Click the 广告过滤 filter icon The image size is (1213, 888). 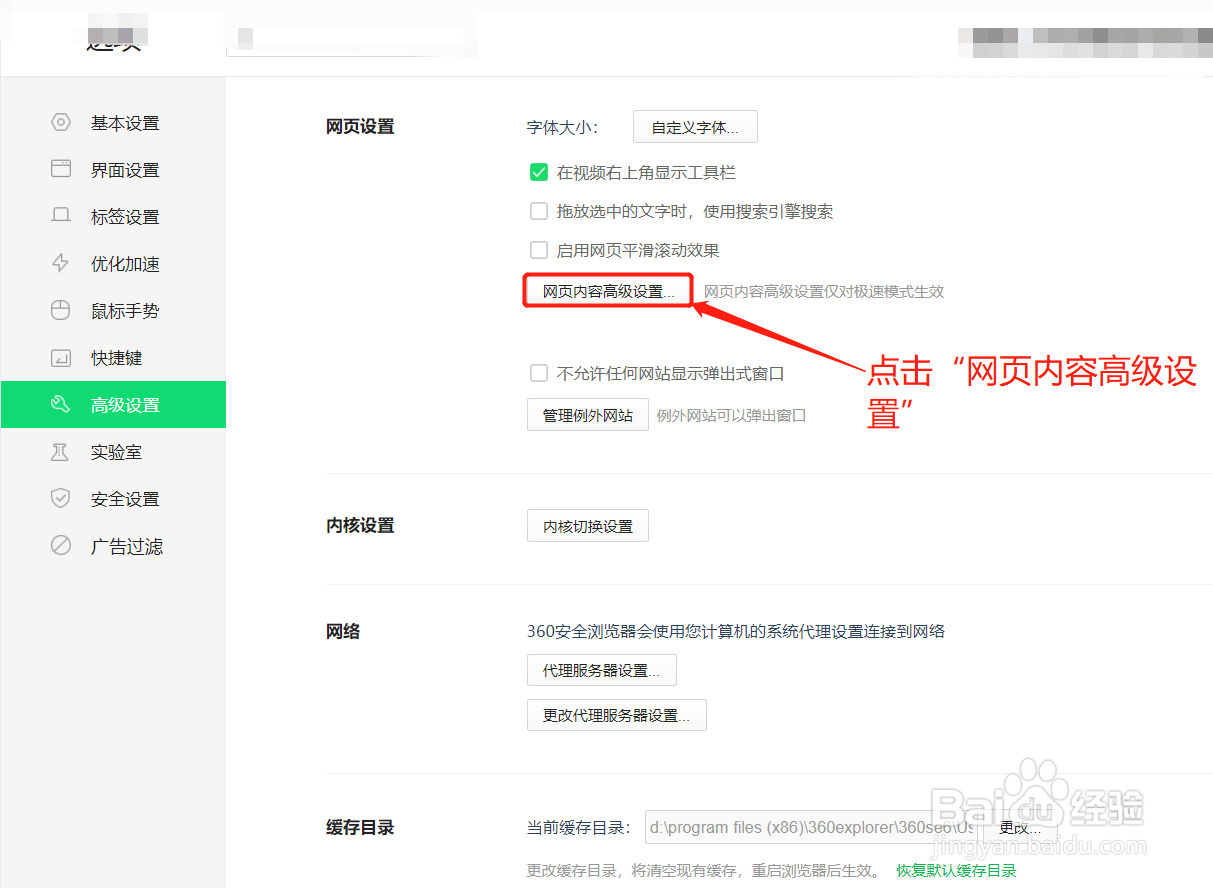60,545
